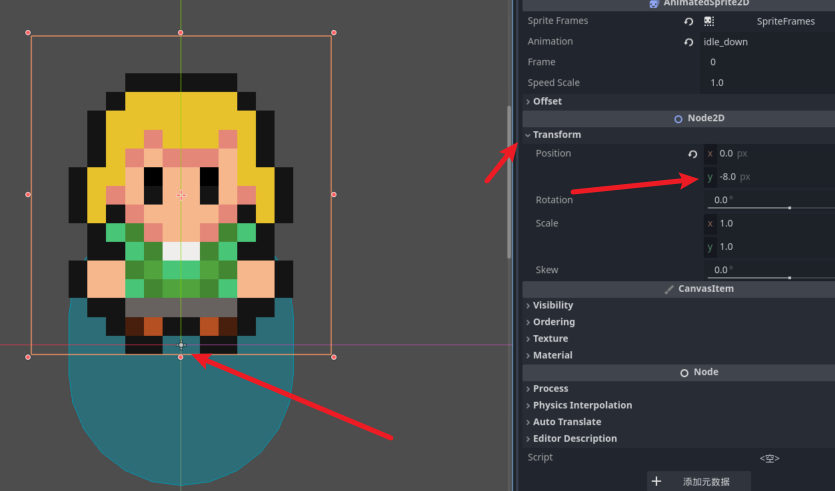Expand the Material section
This screenshot has height=491, width=835.
point(552,355)
